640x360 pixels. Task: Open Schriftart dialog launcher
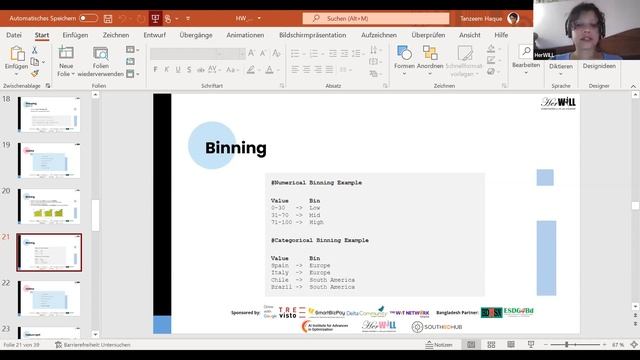pyautogui.click(x=282, y=86)
